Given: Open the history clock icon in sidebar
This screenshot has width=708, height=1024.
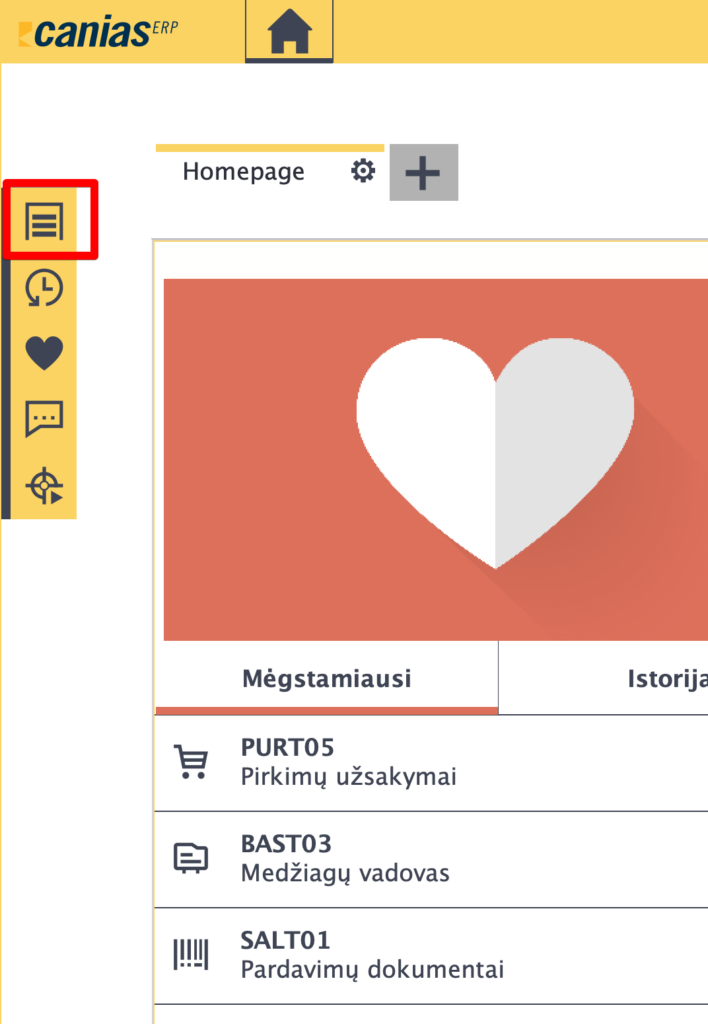Looking at the screenshot, I should tap(44, 288).
